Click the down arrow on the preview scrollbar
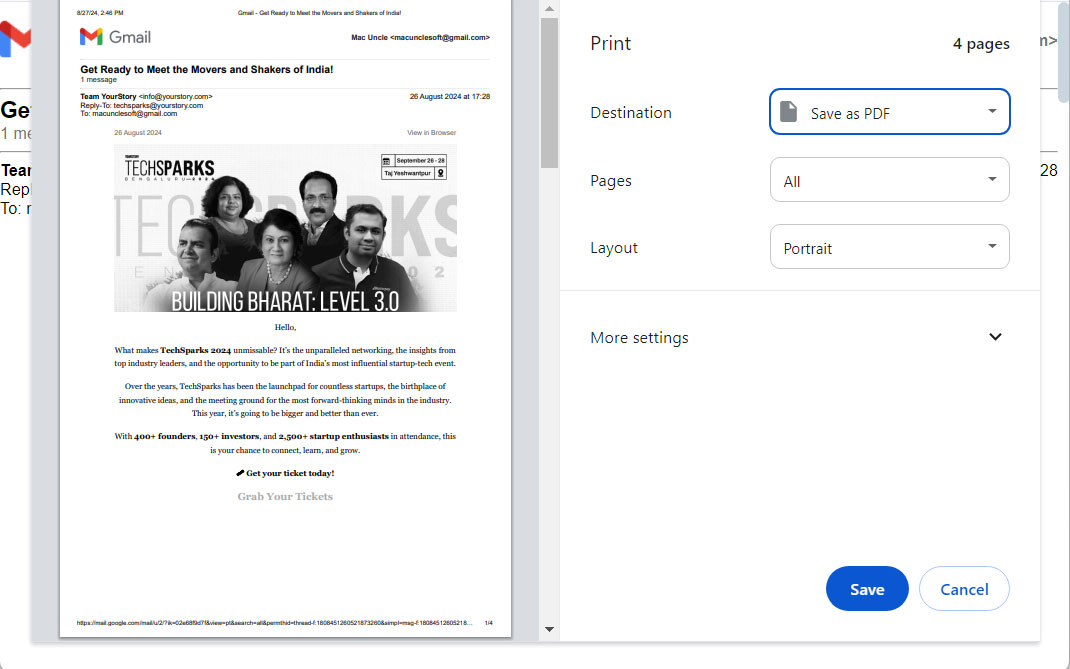This screenshot has height=669, width=1070. (549, 629)
